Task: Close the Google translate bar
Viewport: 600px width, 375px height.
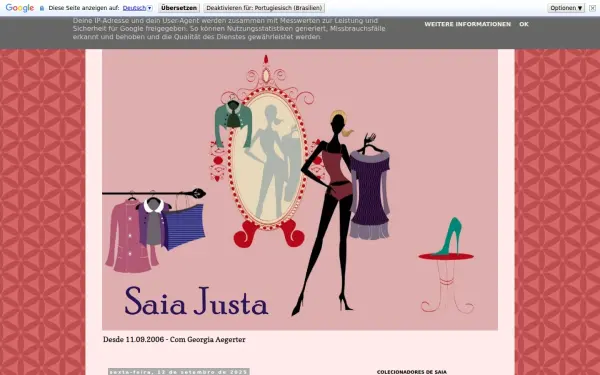Action: click(592, 8)
